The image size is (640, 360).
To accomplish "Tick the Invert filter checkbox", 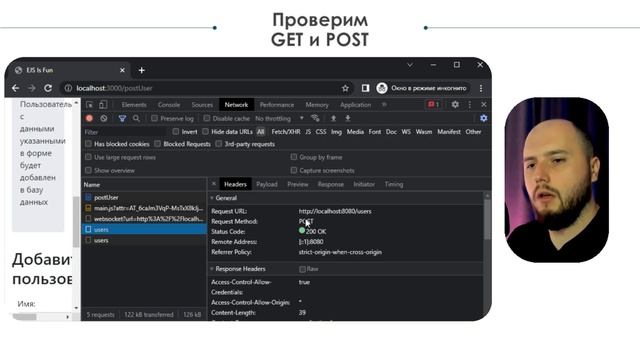I will [x=176, y=132].
